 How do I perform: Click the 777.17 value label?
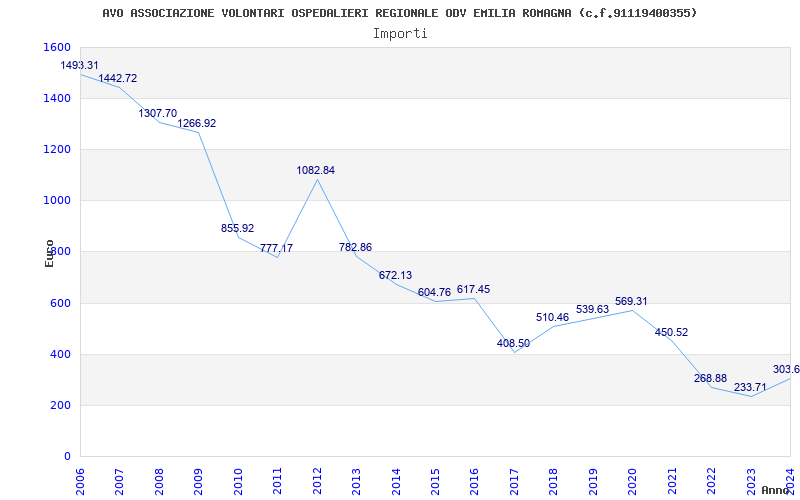277,248
